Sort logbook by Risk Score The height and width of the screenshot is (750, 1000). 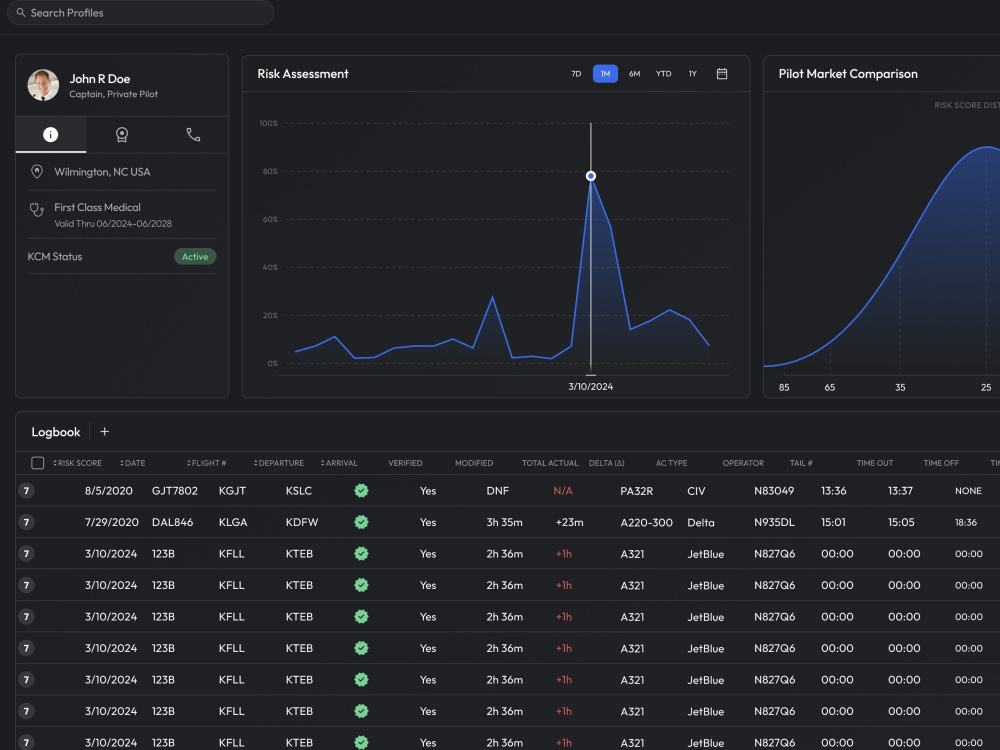pyautogui.click(x=77, y=463)
